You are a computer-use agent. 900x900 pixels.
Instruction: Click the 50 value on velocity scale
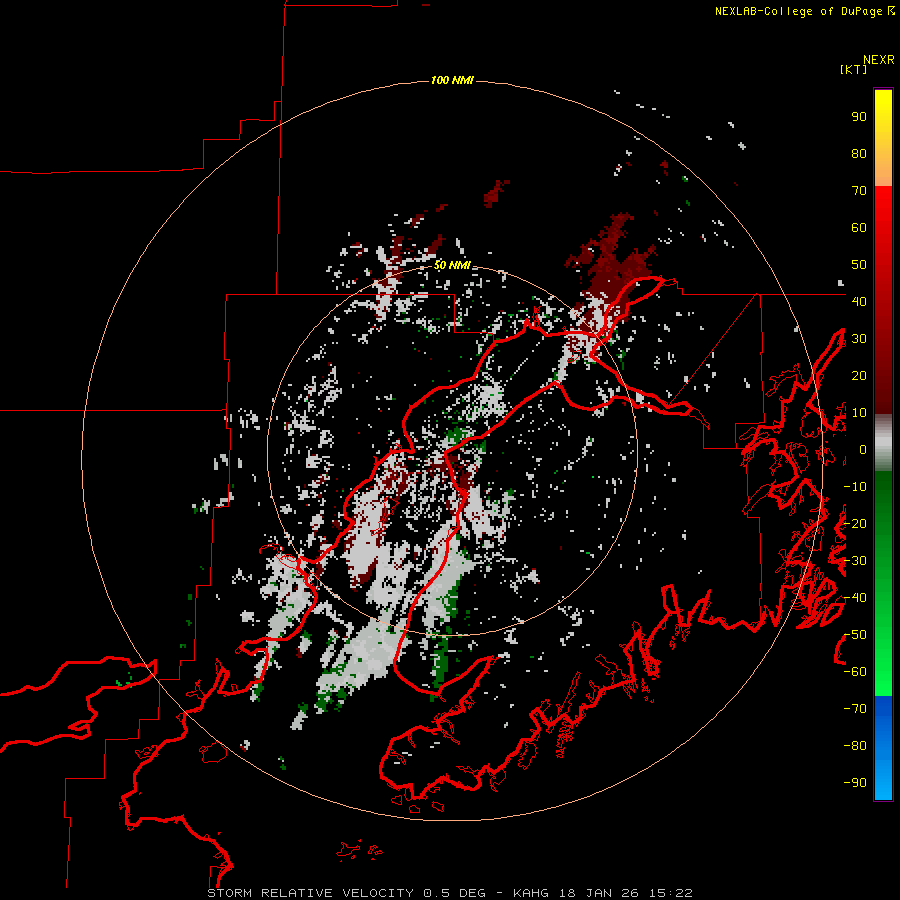[x=859, y=265]
